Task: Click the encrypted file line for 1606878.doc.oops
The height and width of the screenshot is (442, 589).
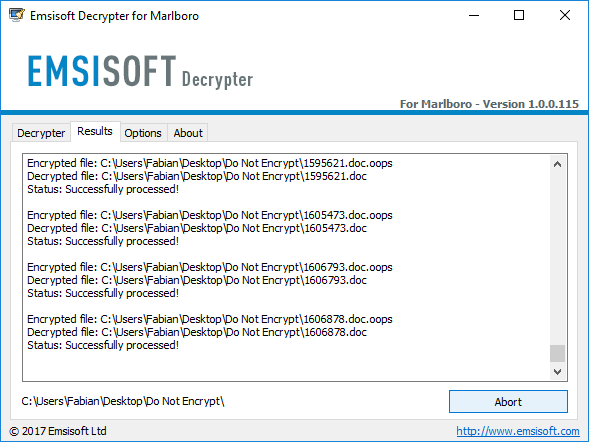Action: coord(210,319)
